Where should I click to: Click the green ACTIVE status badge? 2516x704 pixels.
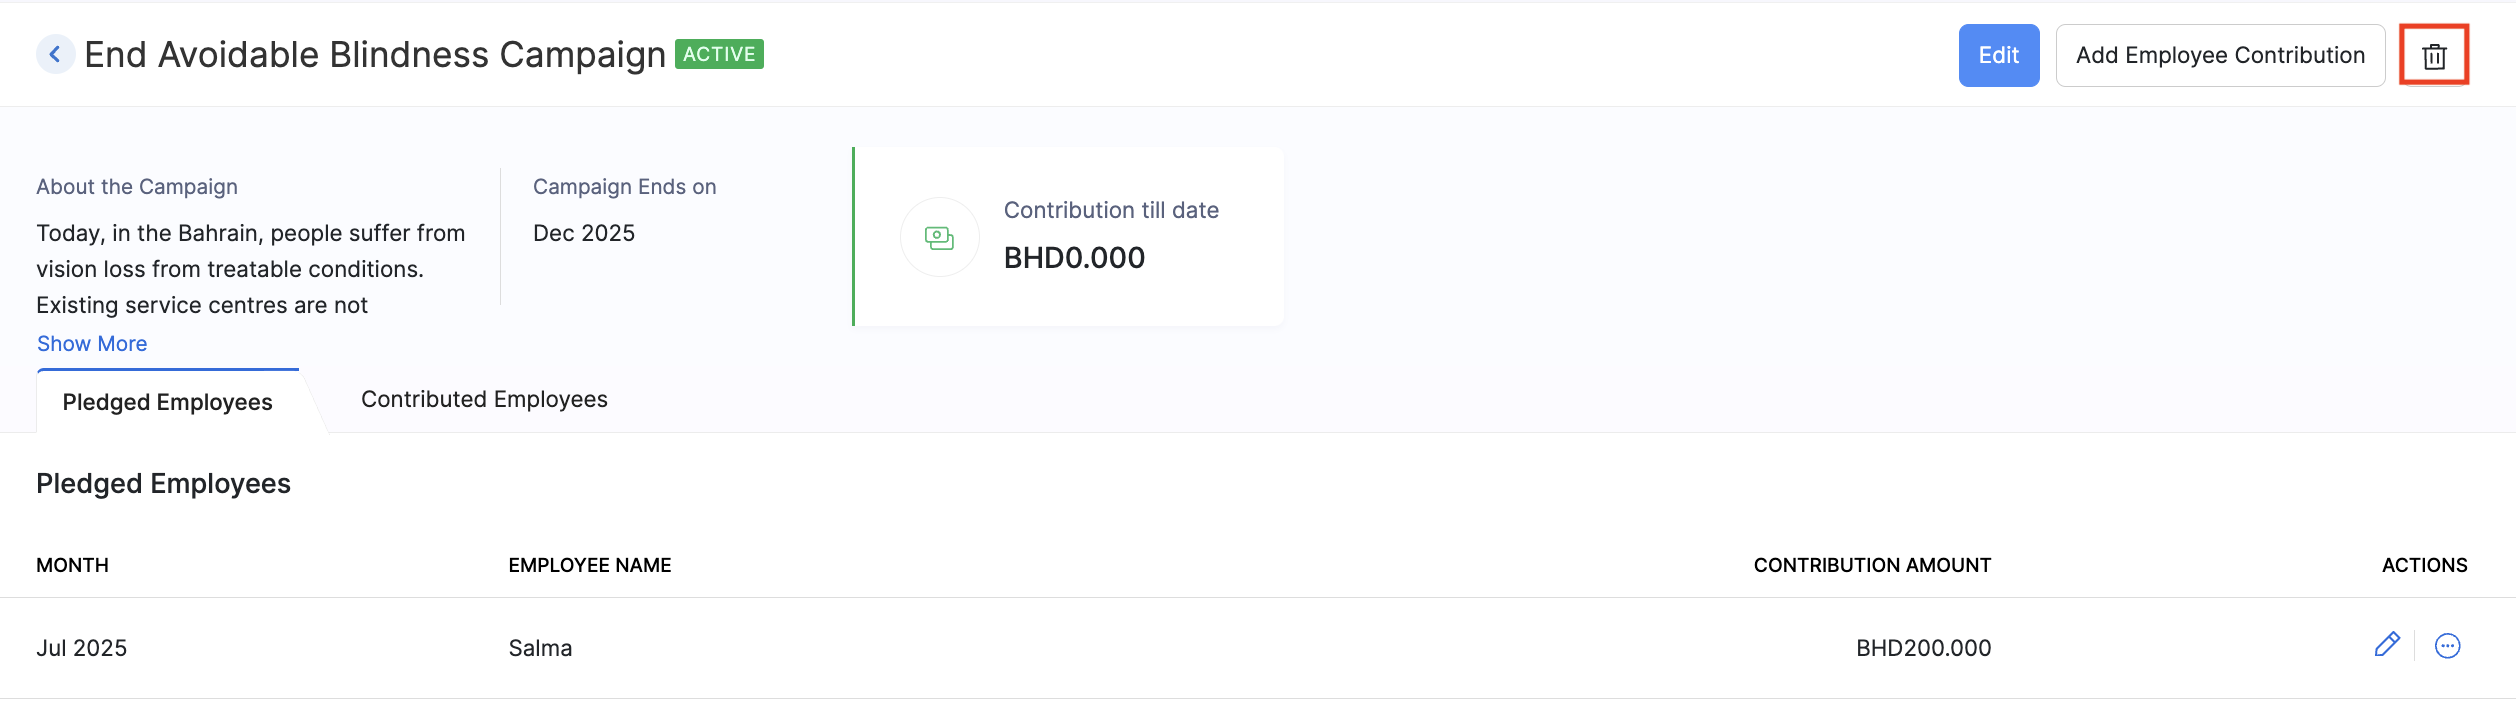719,54
